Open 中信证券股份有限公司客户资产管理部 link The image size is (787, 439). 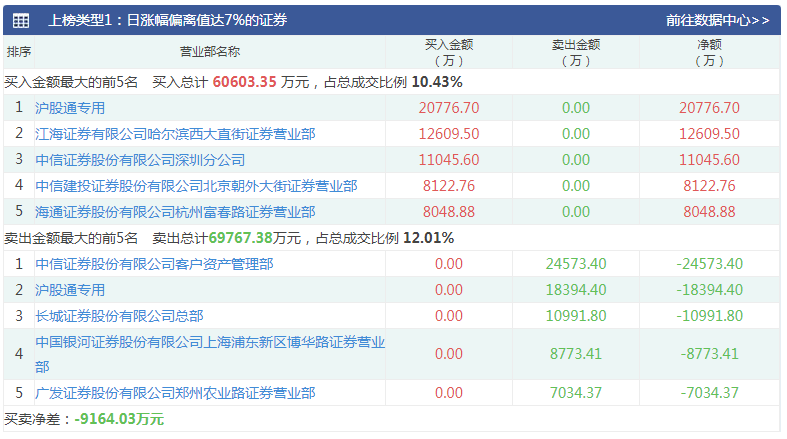(154, 264)
